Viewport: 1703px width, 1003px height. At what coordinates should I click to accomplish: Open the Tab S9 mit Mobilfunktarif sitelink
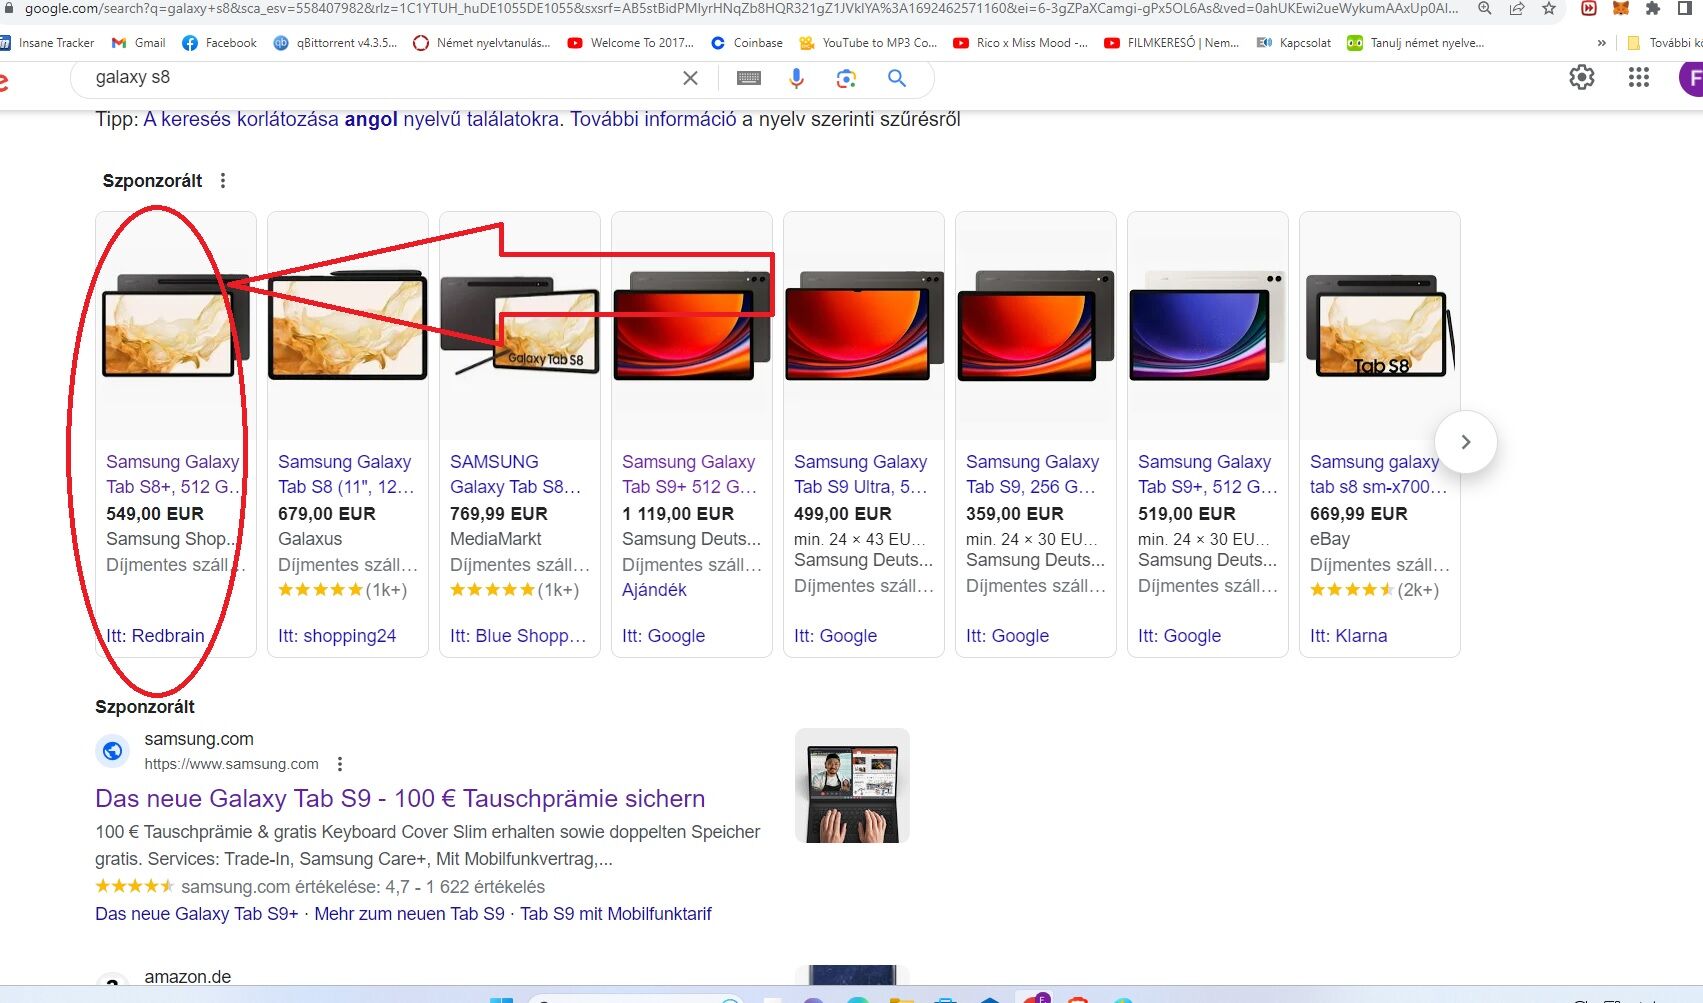(x=616, y=914)
